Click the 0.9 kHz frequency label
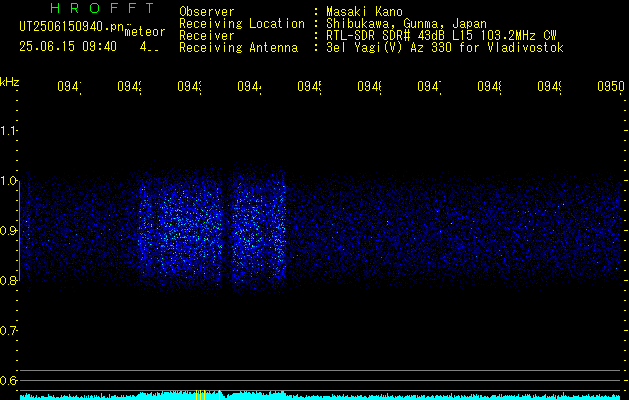This screenshot has height=400, width=629. (8, 231)
